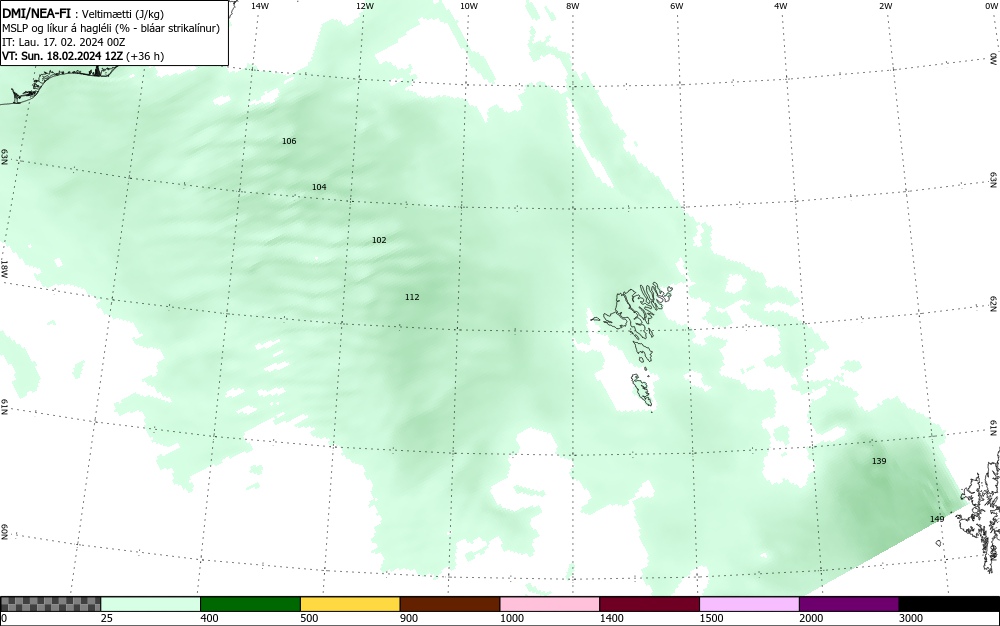Click the black legend swatch above 3000
This screenshot has height=626, width=1000.
[949, 604]
